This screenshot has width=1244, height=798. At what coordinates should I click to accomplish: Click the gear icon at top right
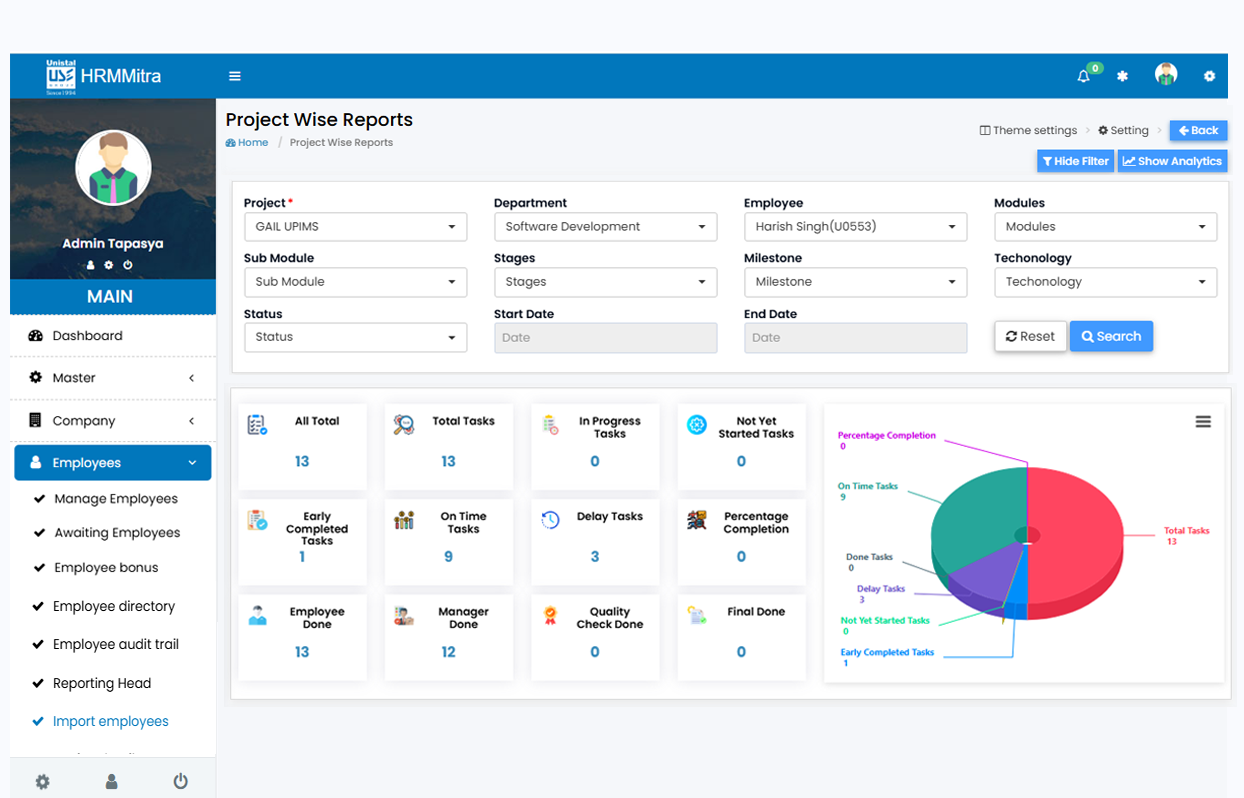coord(1209,76)
